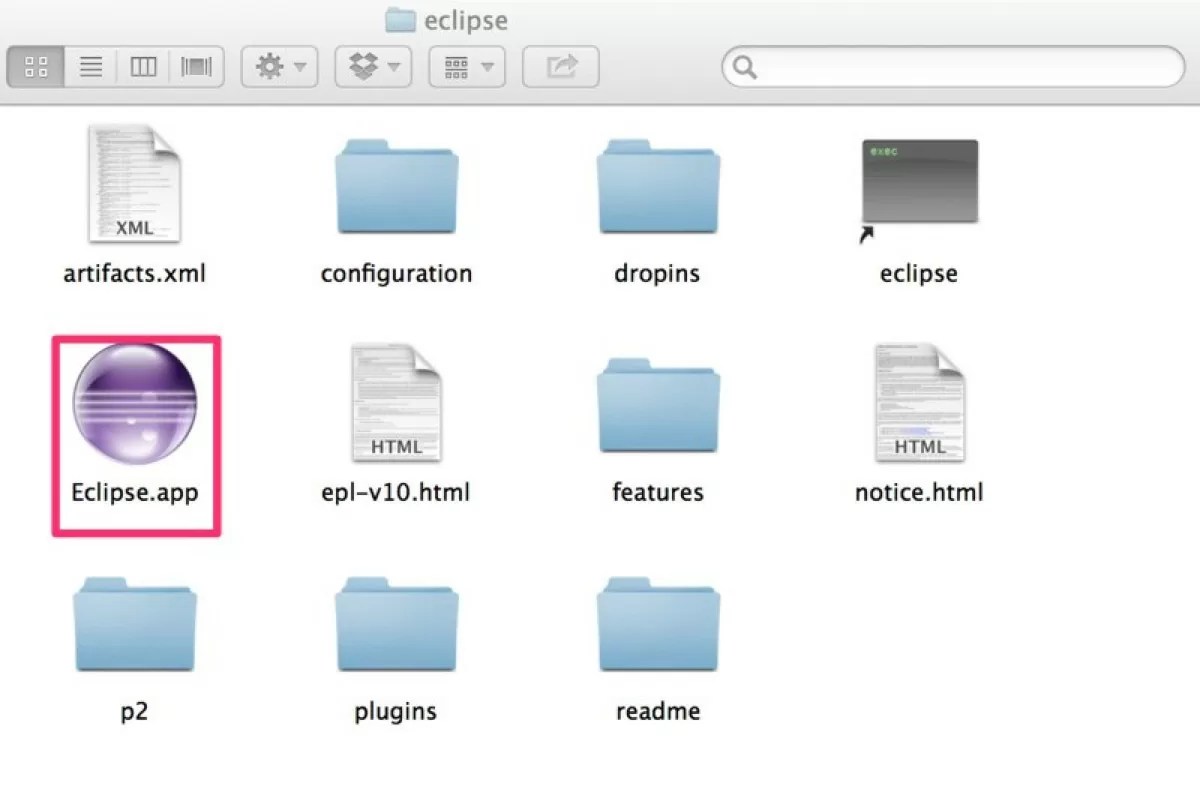Click the "epl-v10.html" file name
This screenshot has height=798, width=1200.
(396, 493)
